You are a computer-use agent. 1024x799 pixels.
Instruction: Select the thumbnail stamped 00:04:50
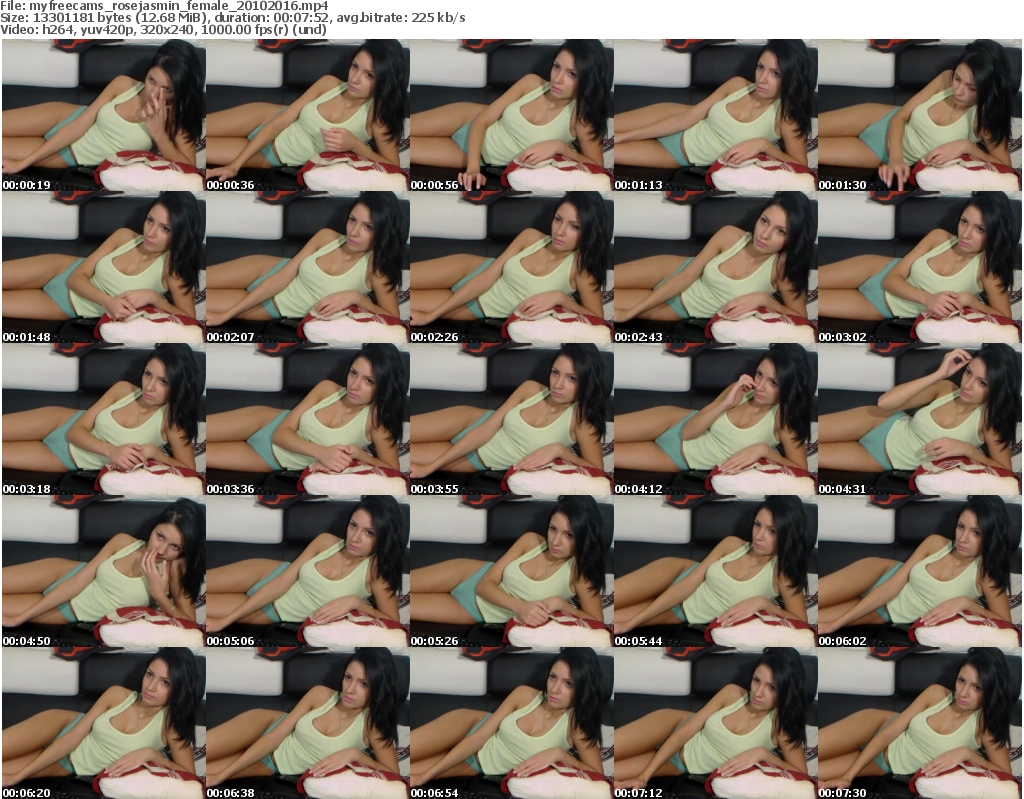coord(104,572)
